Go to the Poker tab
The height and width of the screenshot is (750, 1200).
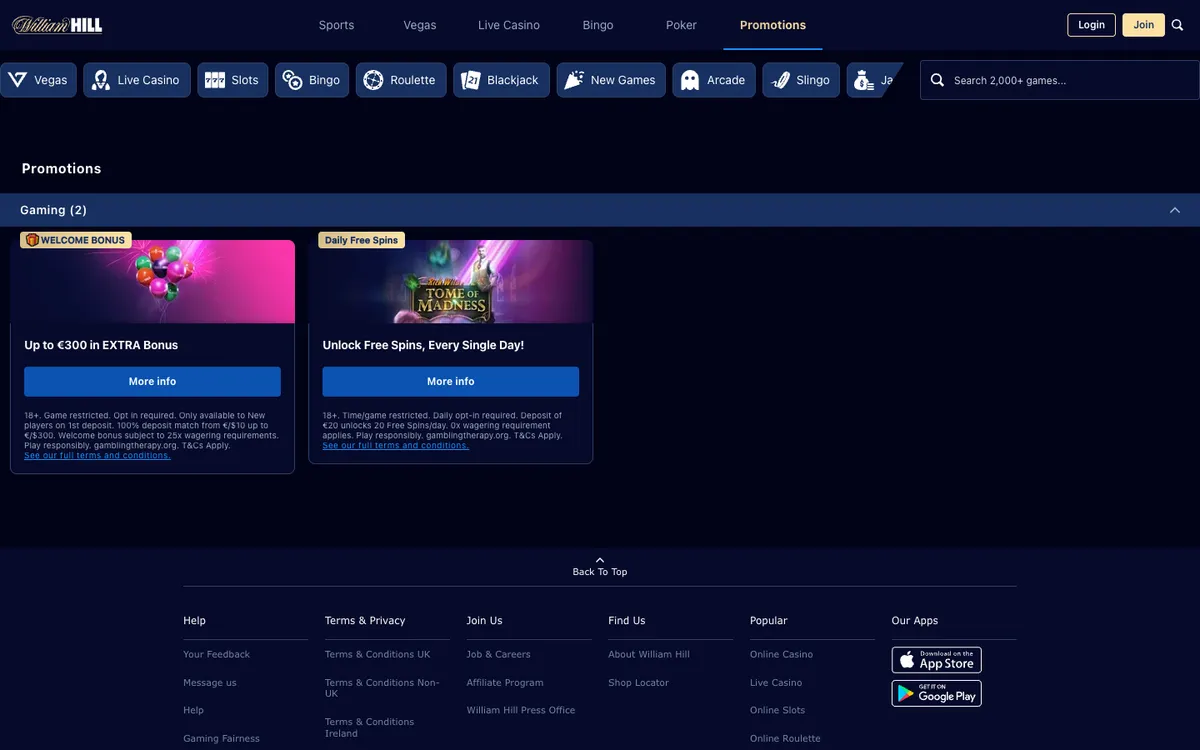[x=681, y=25]
